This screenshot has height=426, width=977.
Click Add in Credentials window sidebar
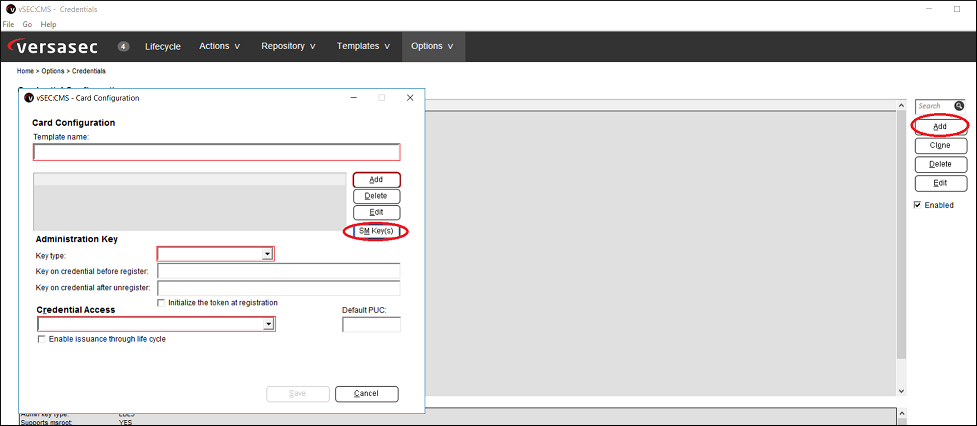940,126
